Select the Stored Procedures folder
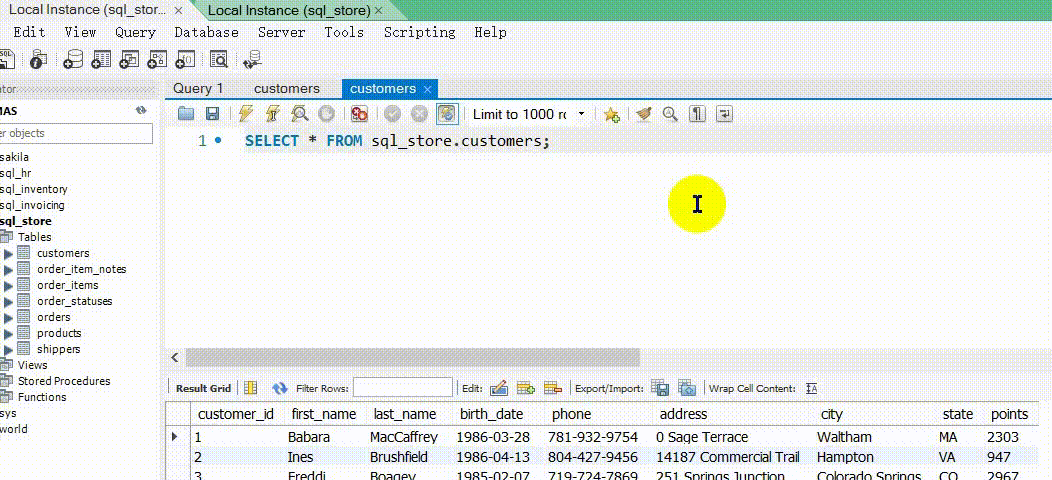 (x=64, y=381)
